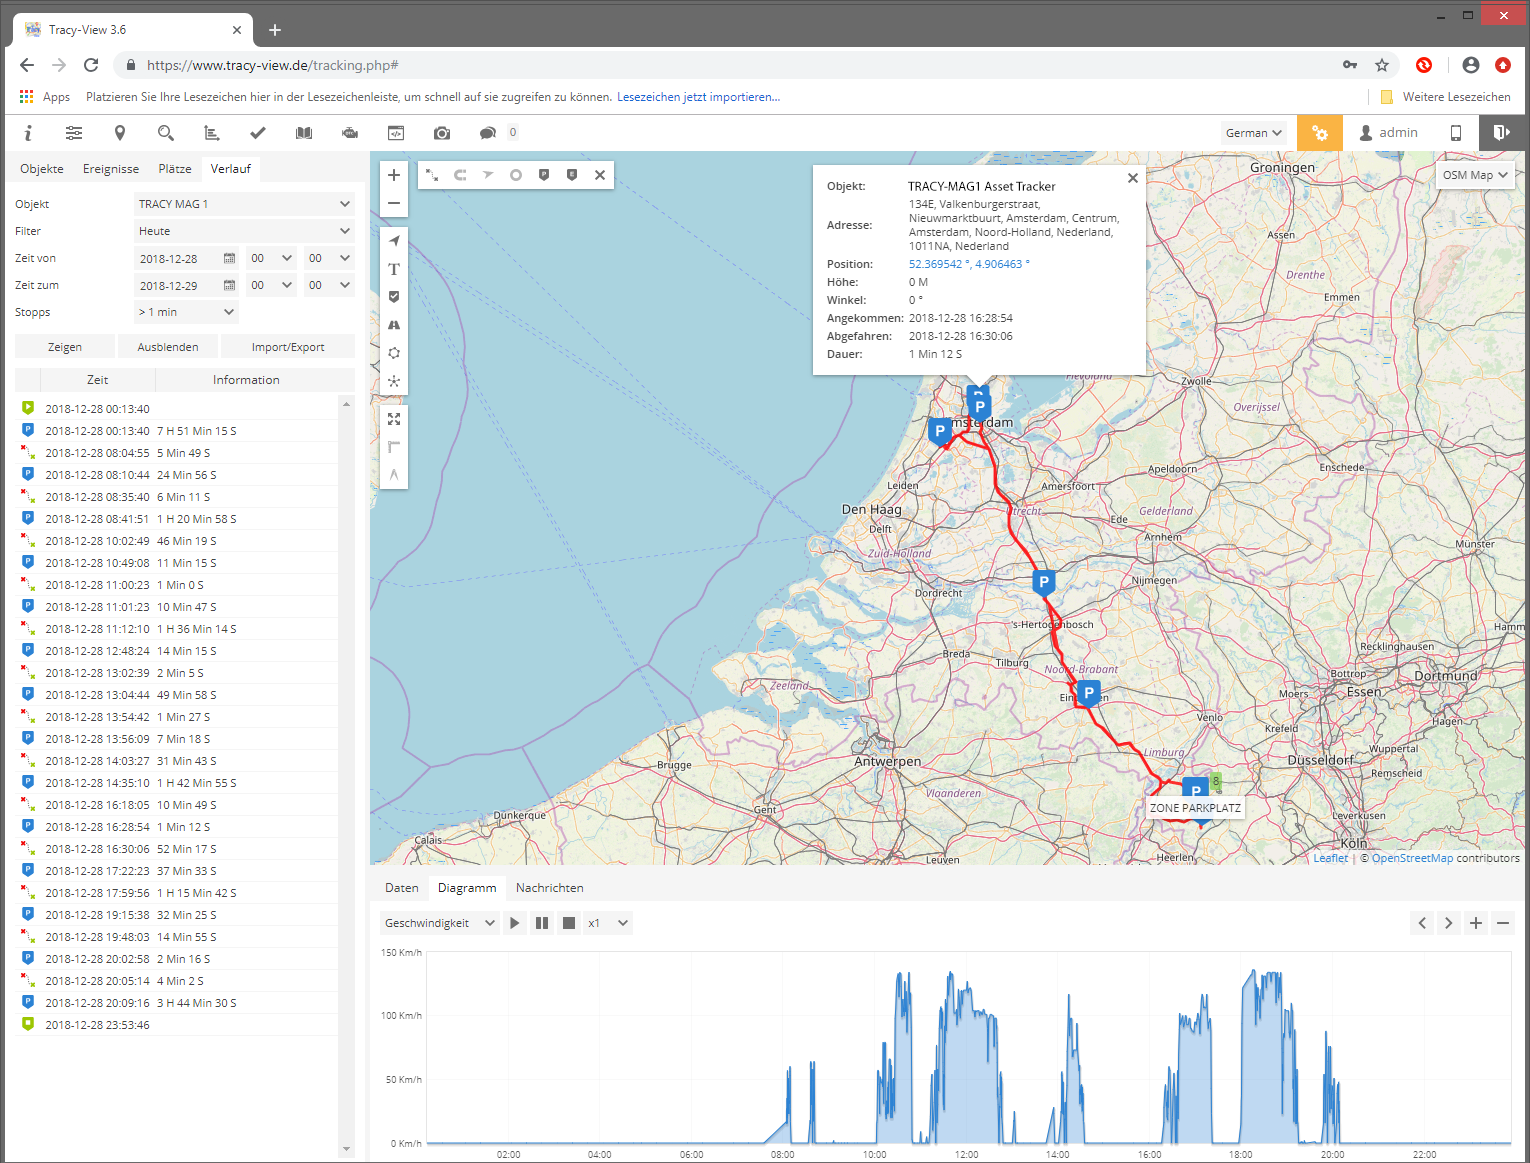Toggle the zones polygon layer icon
Screen dimensions: 1530x1163
394,353
